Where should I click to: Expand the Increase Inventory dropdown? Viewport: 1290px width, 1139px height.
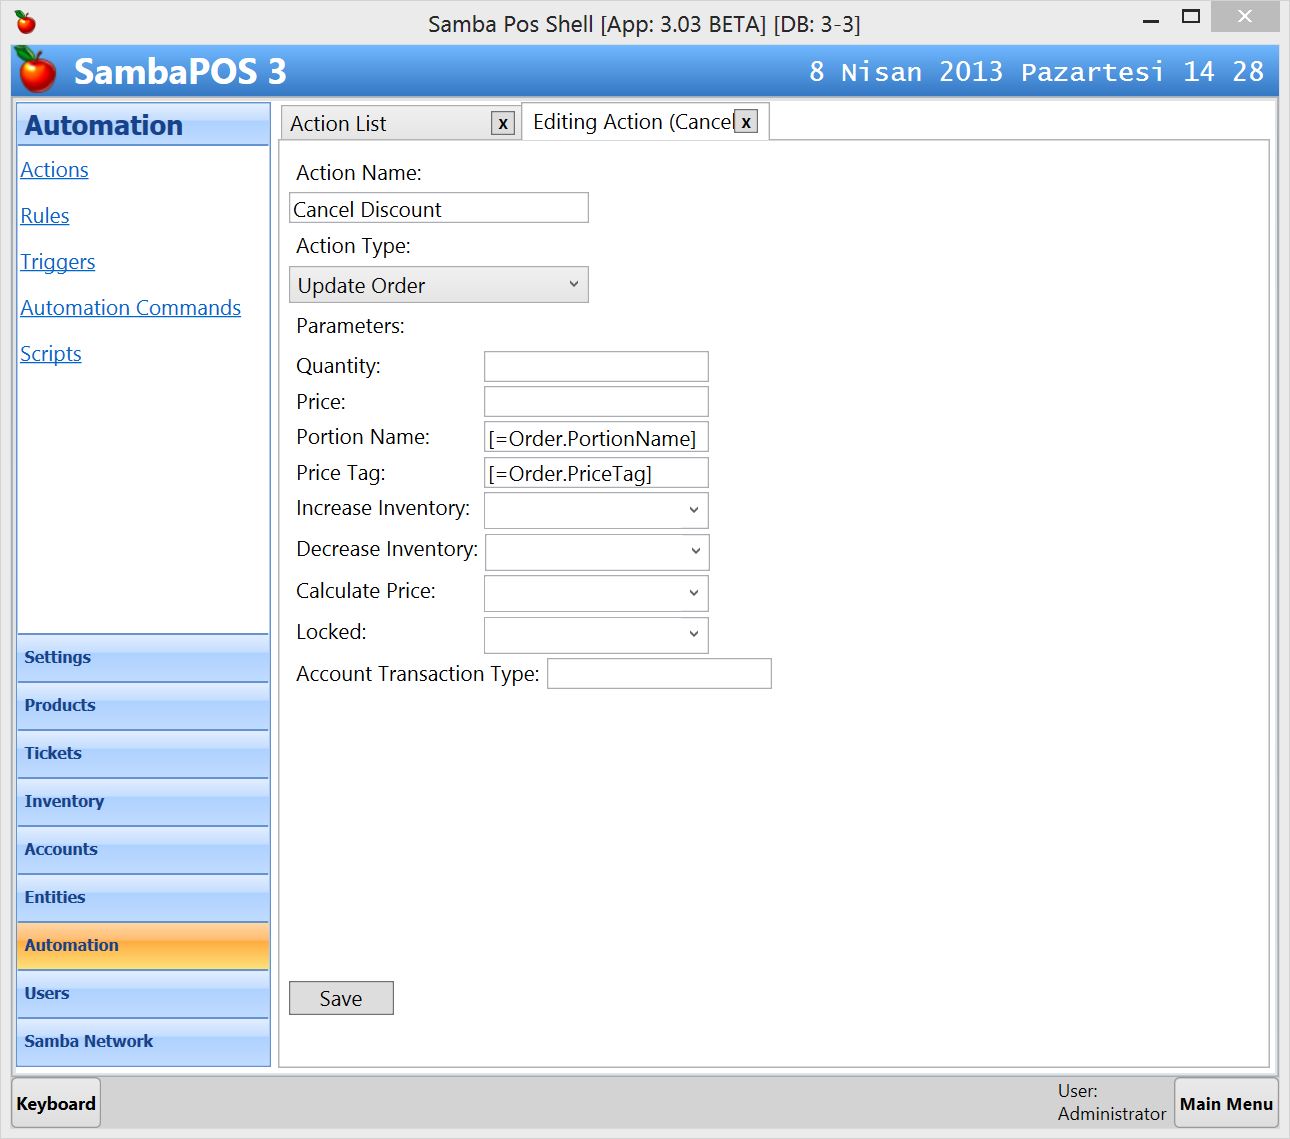pyautogui.click(x=596, y=510)
